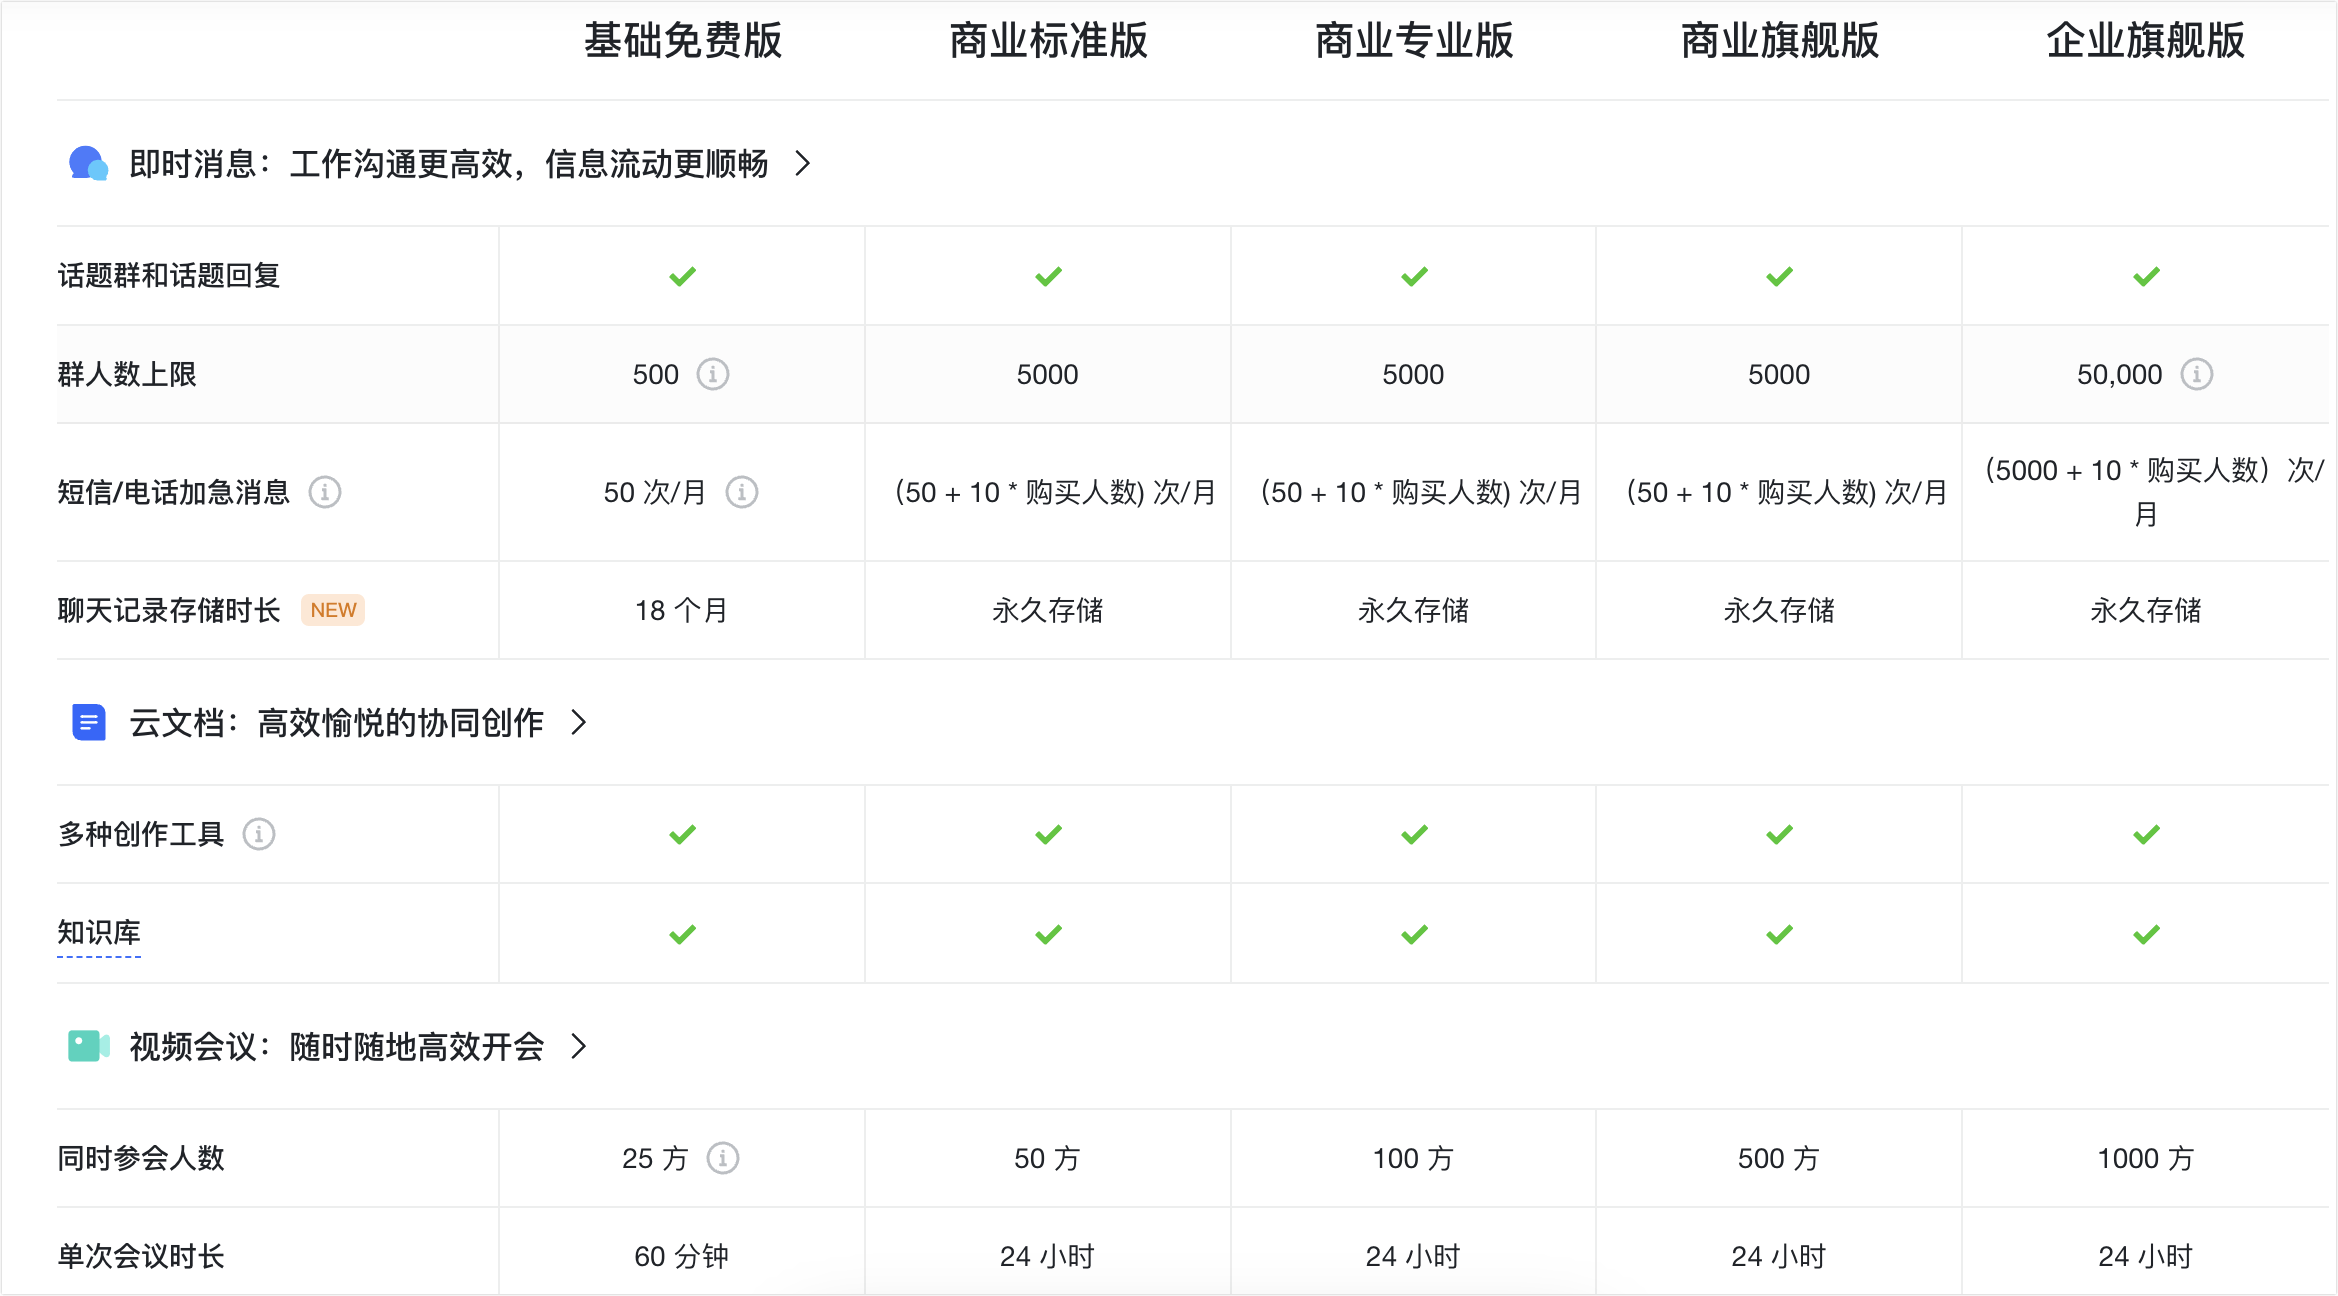Click 多种创作工具 checkmark under 企业旗舰版
Screen dimensions: 2338x1296
(2146, 834)
